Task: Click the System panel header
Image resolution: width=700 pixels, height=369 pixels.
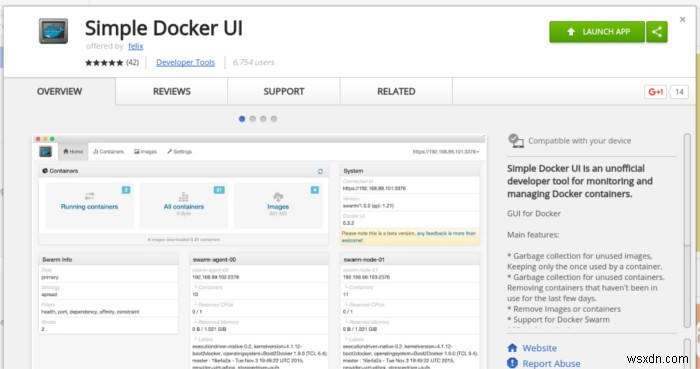Action: [410, 170]
